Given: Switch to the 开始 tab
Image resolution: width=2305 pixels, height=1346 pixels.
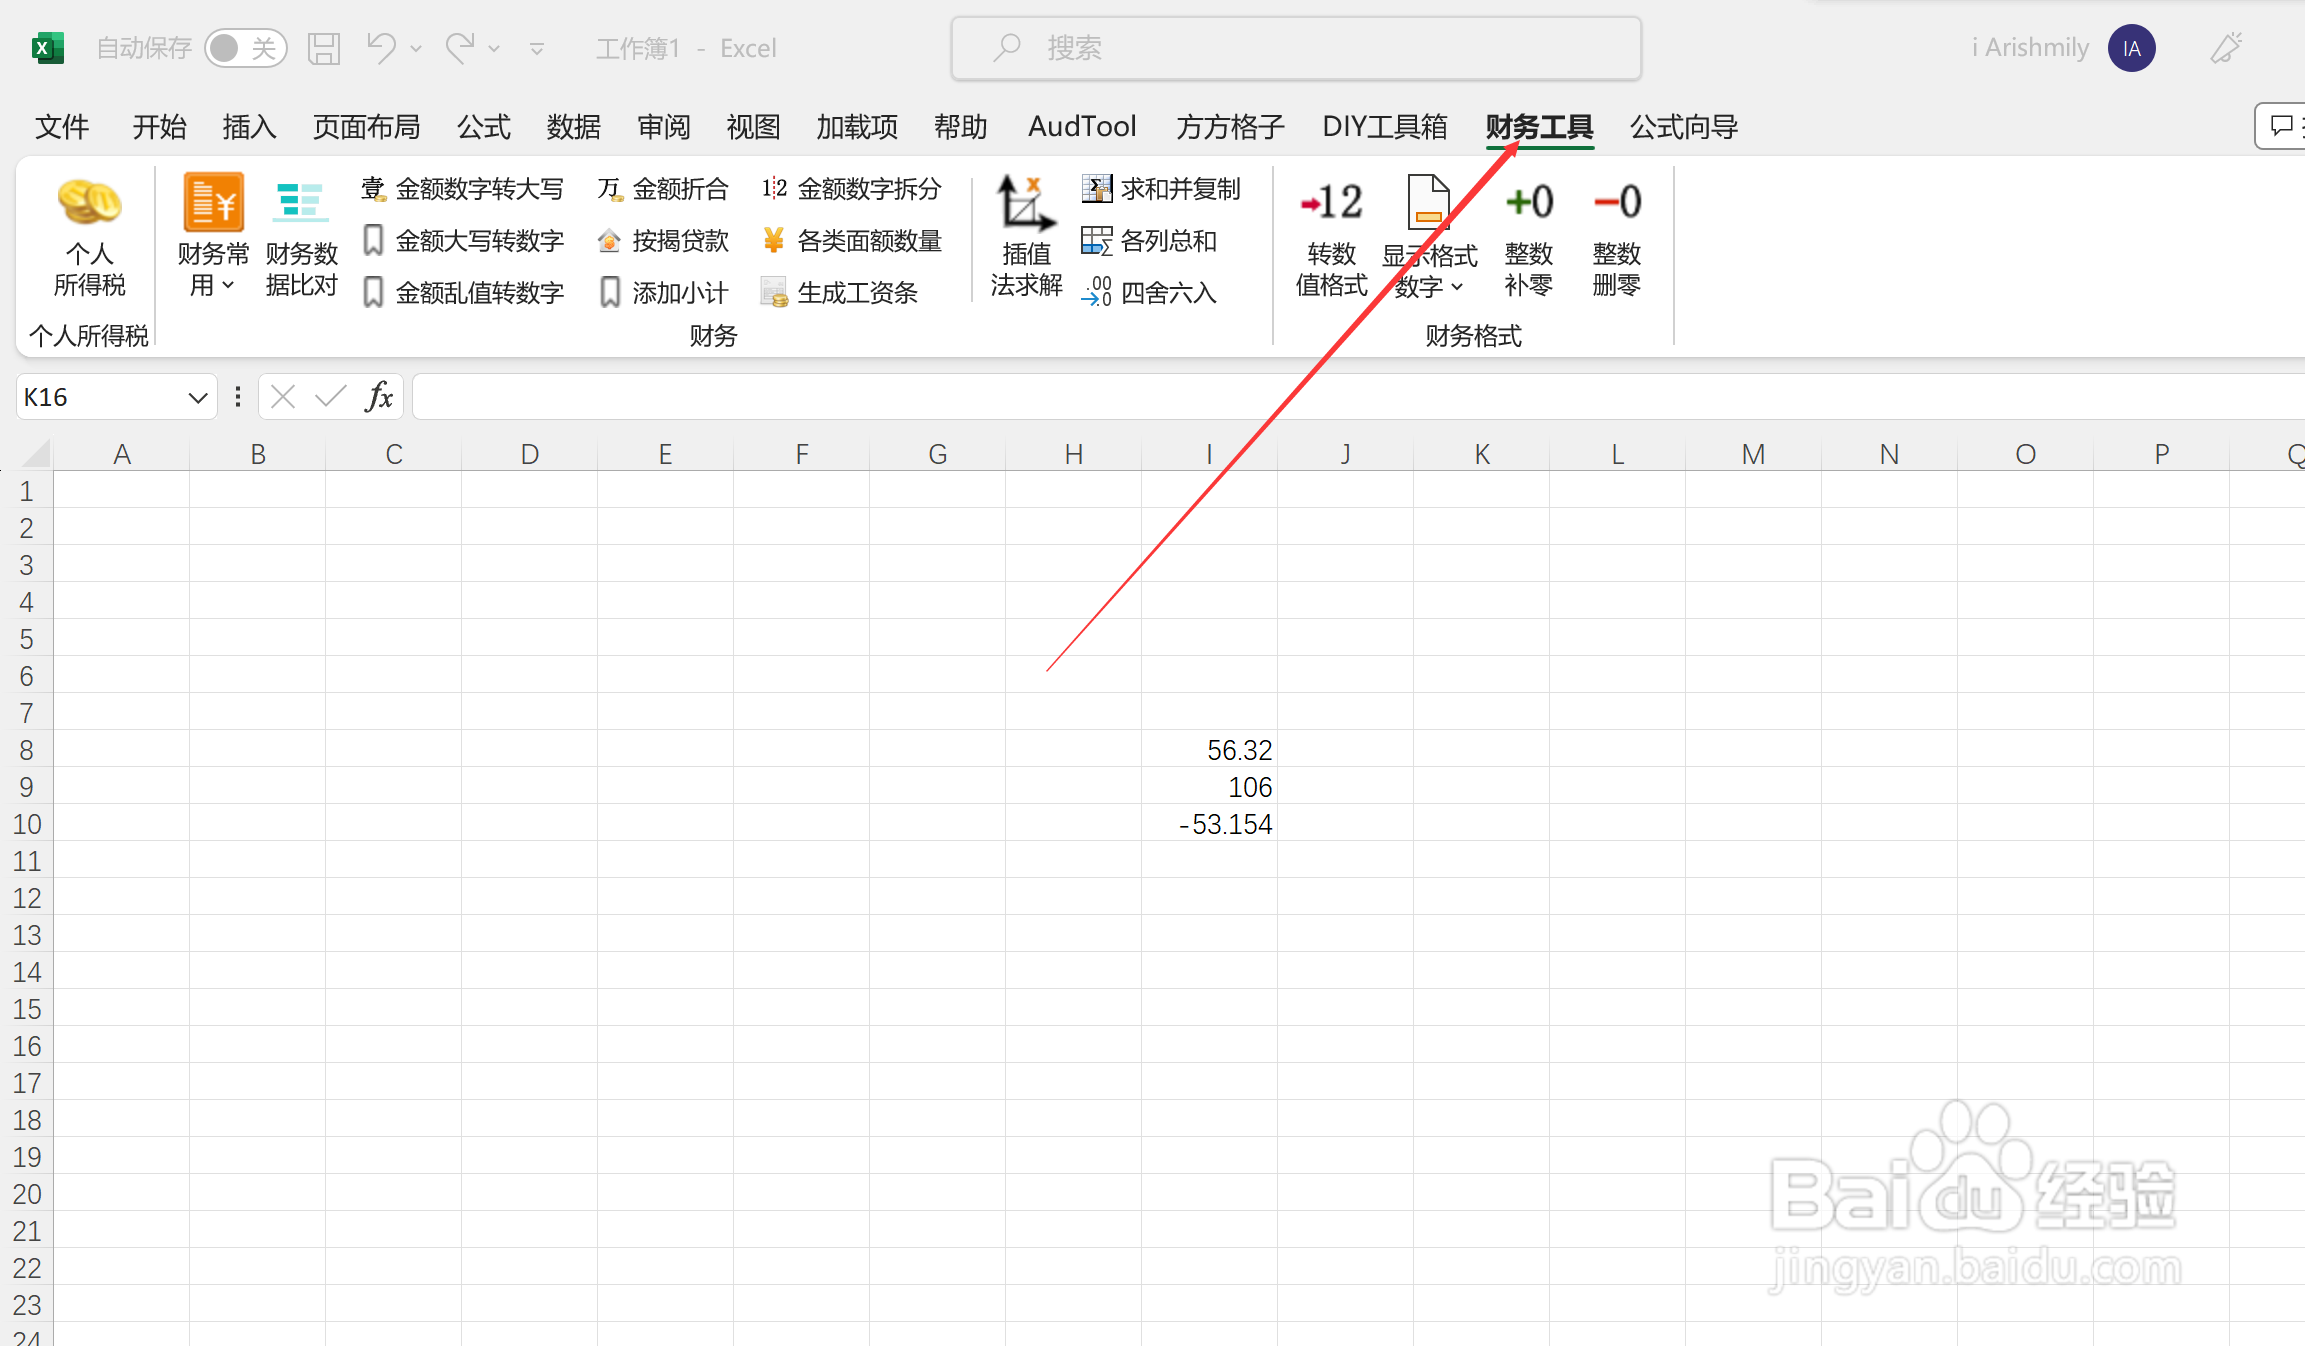Looking at the screenshot, I should click(159, 127).
